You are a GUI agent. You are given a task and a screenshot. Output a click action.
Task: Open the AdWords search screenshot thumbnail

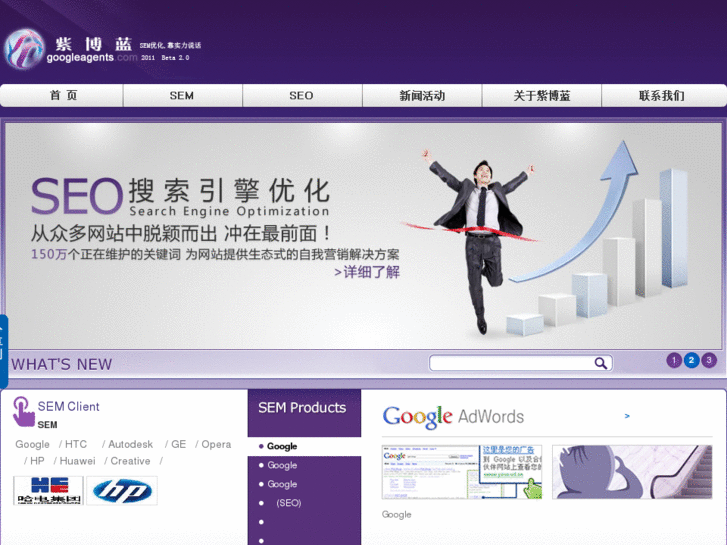[462, 472]
